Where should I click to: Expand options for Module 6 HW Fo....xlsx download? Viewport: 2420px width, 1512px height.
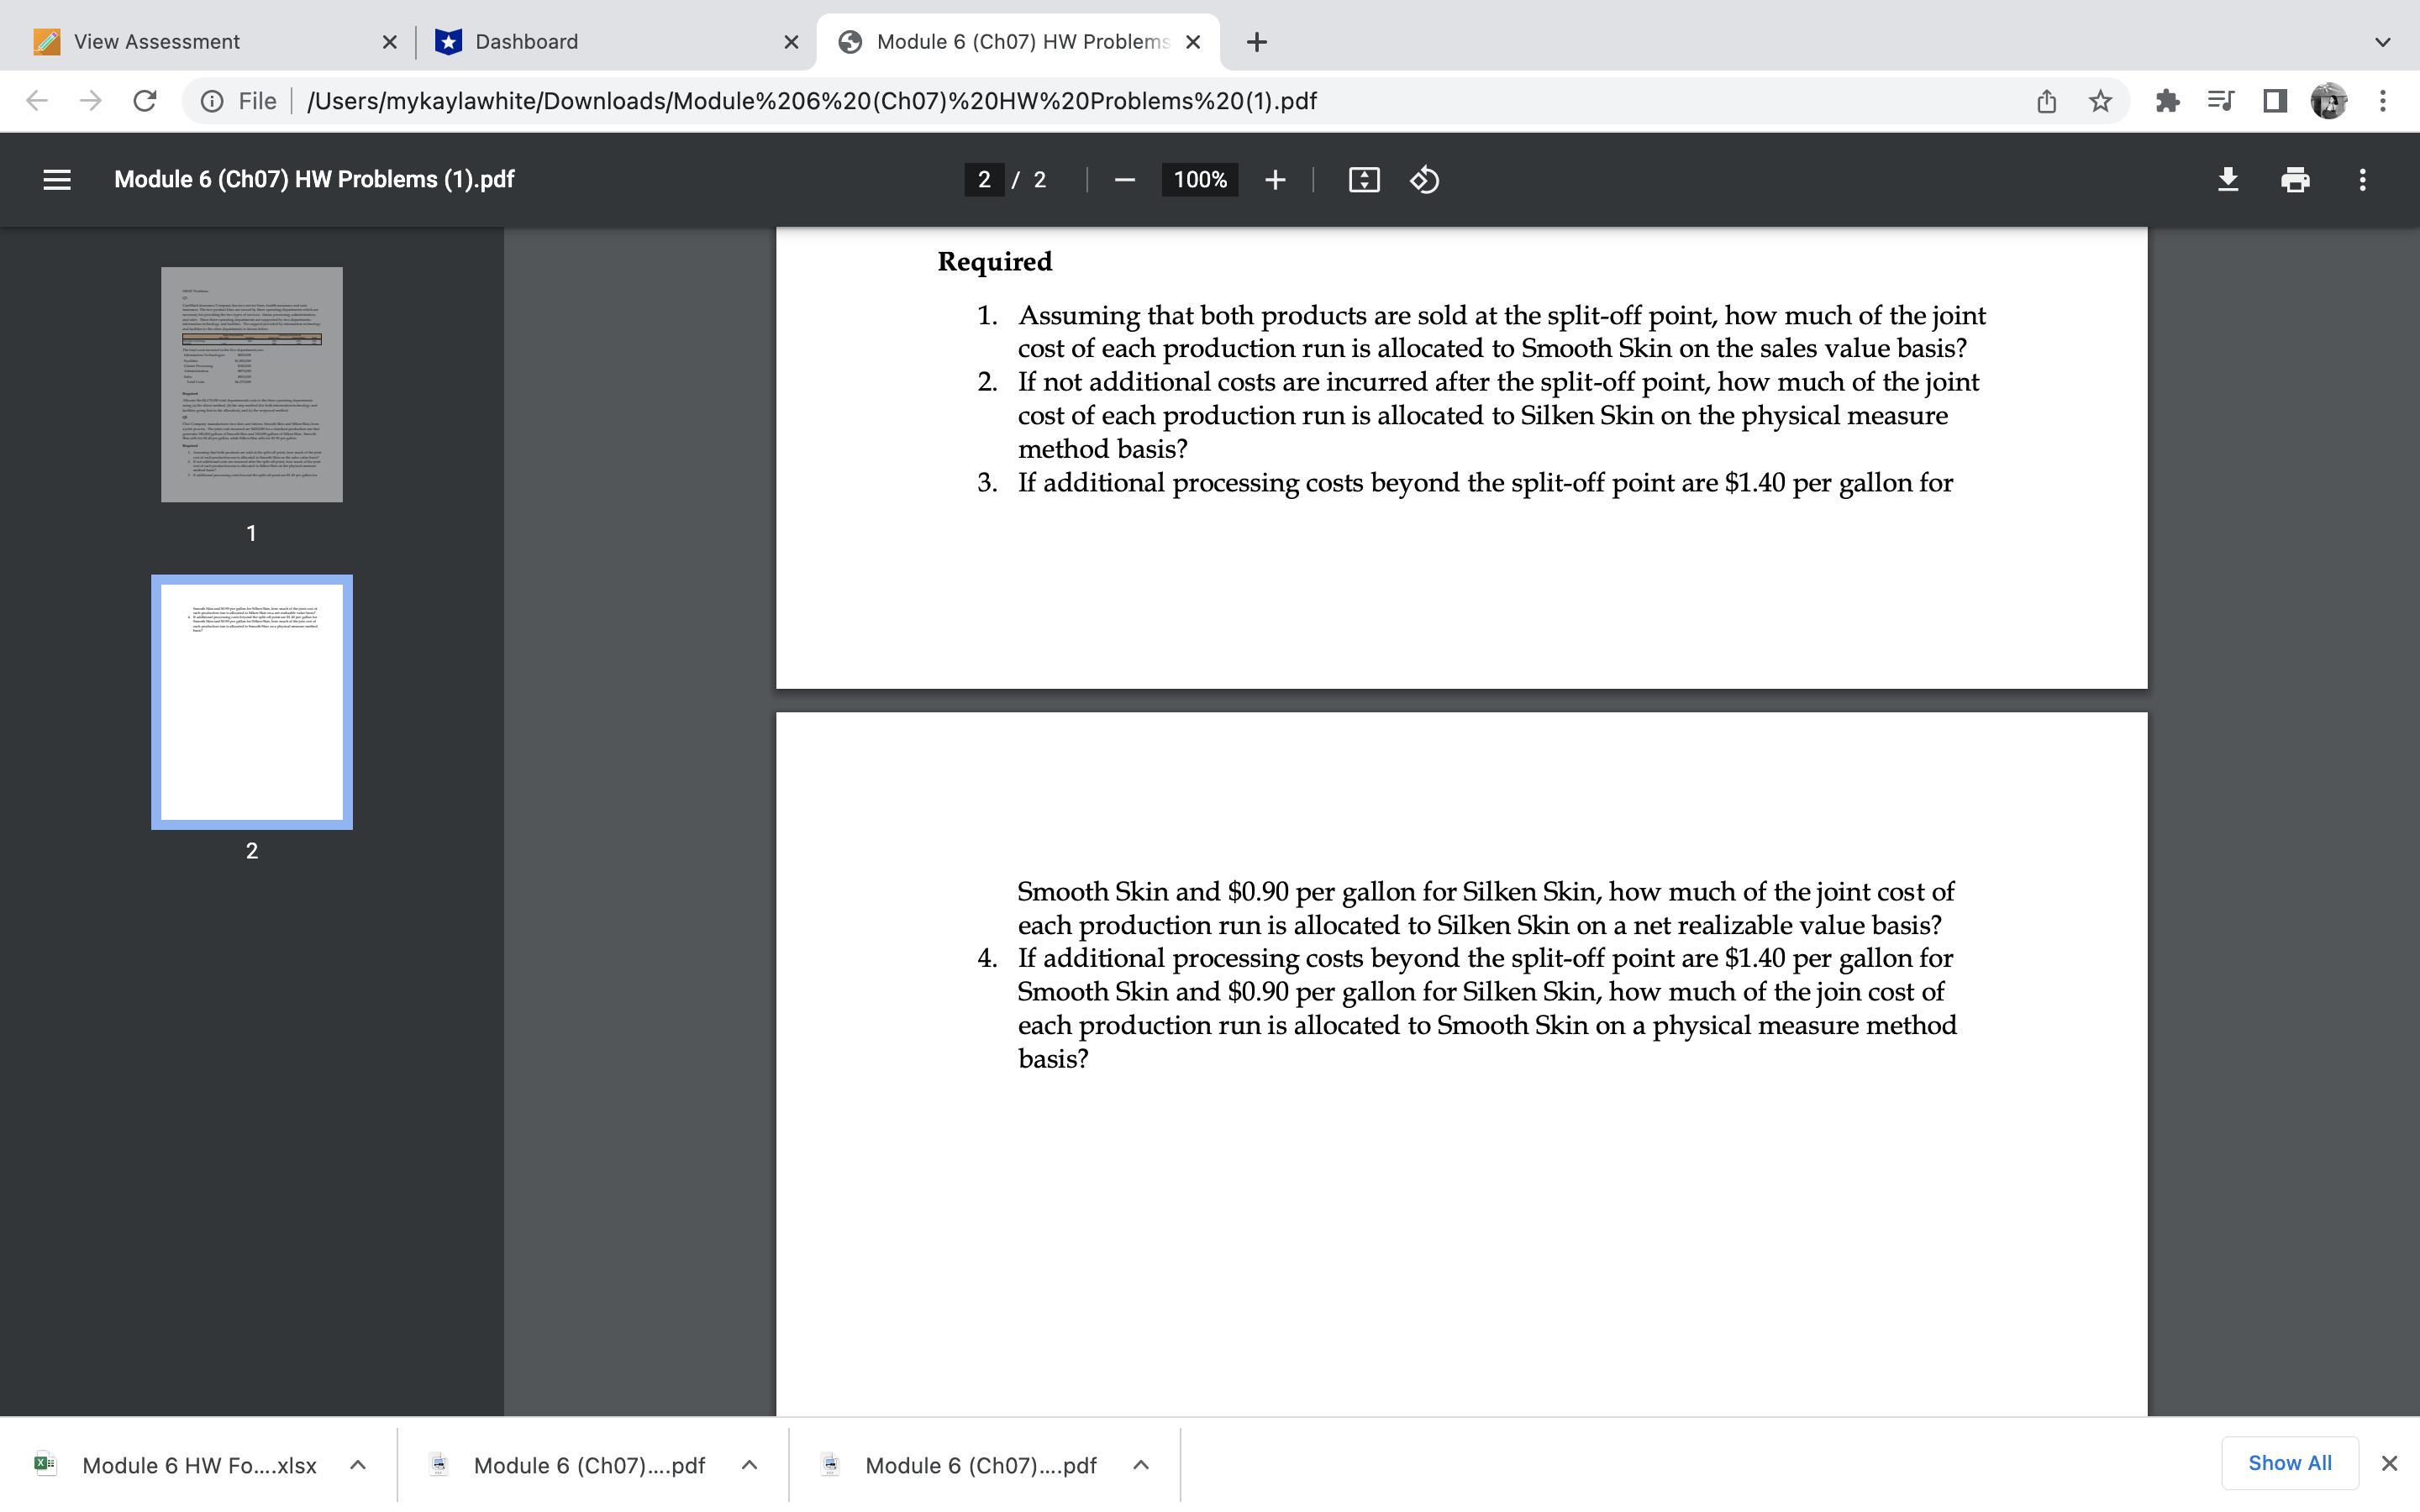(x=357, y=1465)
